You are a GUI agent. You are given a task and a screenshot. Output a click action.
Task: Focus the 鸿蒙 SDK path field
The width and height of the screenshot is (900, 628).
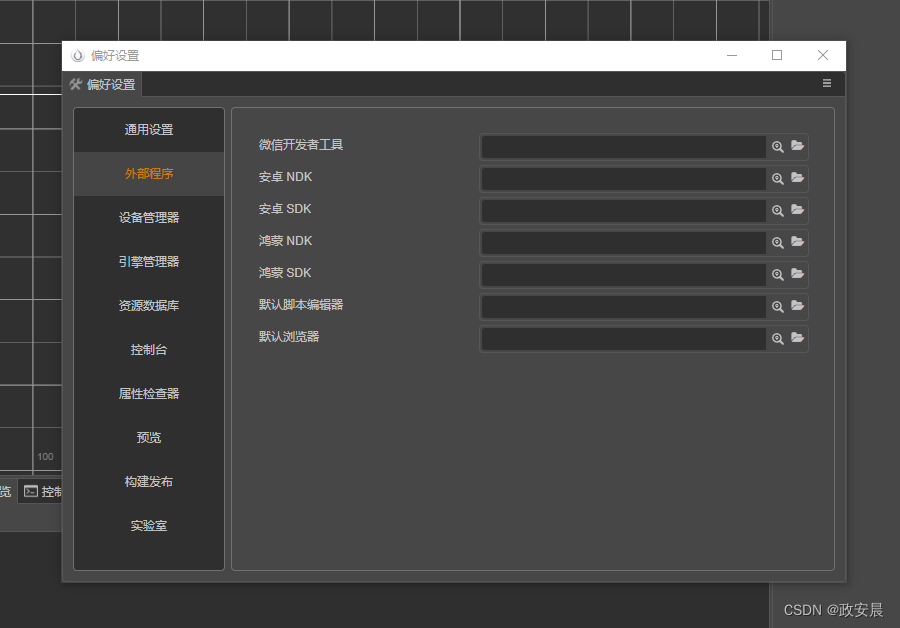click(623, 274)
